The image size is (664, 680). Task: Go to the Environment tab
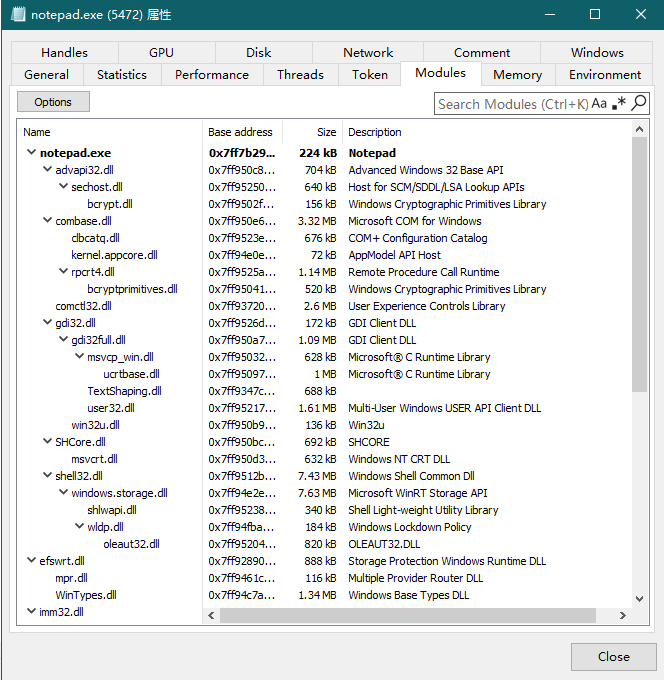click(x=605, y=75)
